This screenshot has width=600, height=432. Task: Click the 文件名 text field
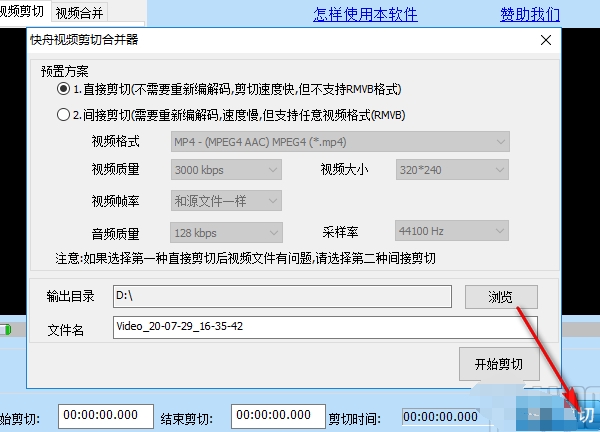pos(324,327)
